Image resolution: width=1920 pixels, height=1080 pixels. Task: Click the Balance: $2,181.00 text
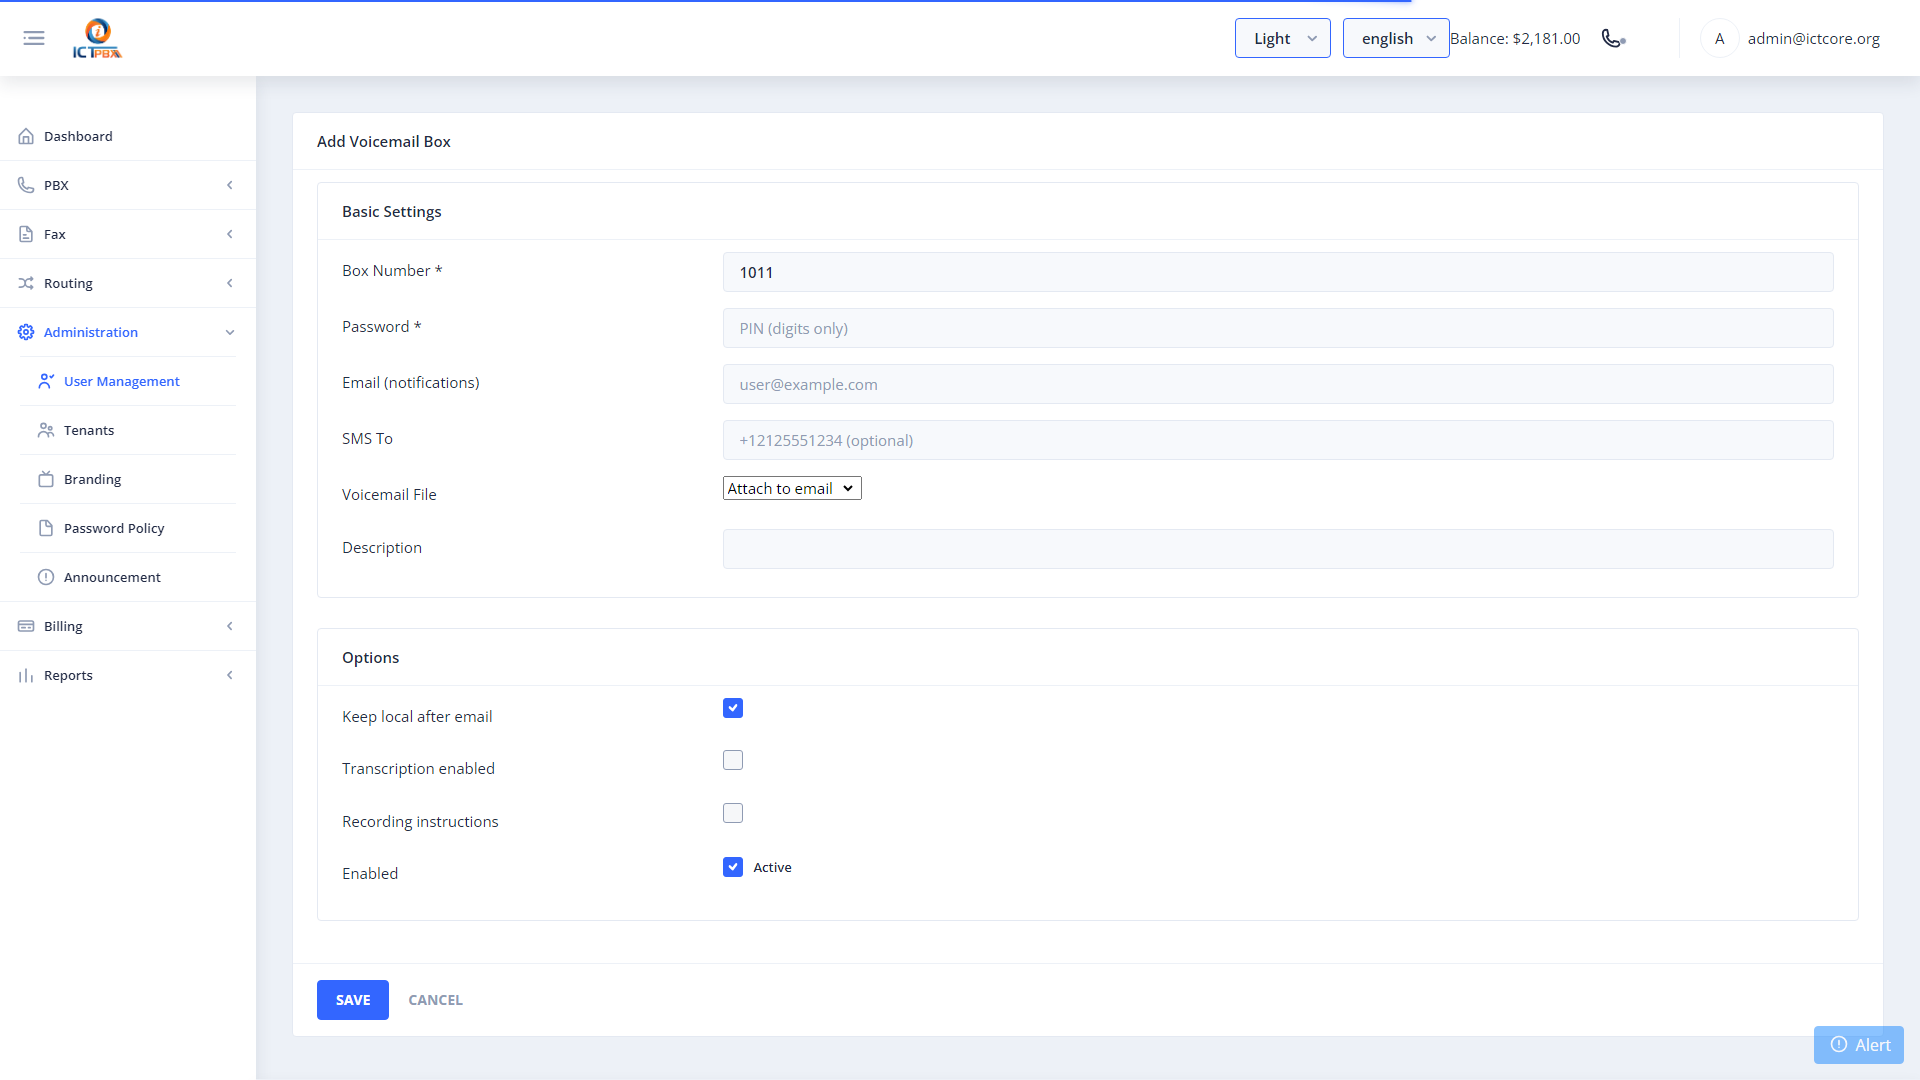(x=1515, y=38)
